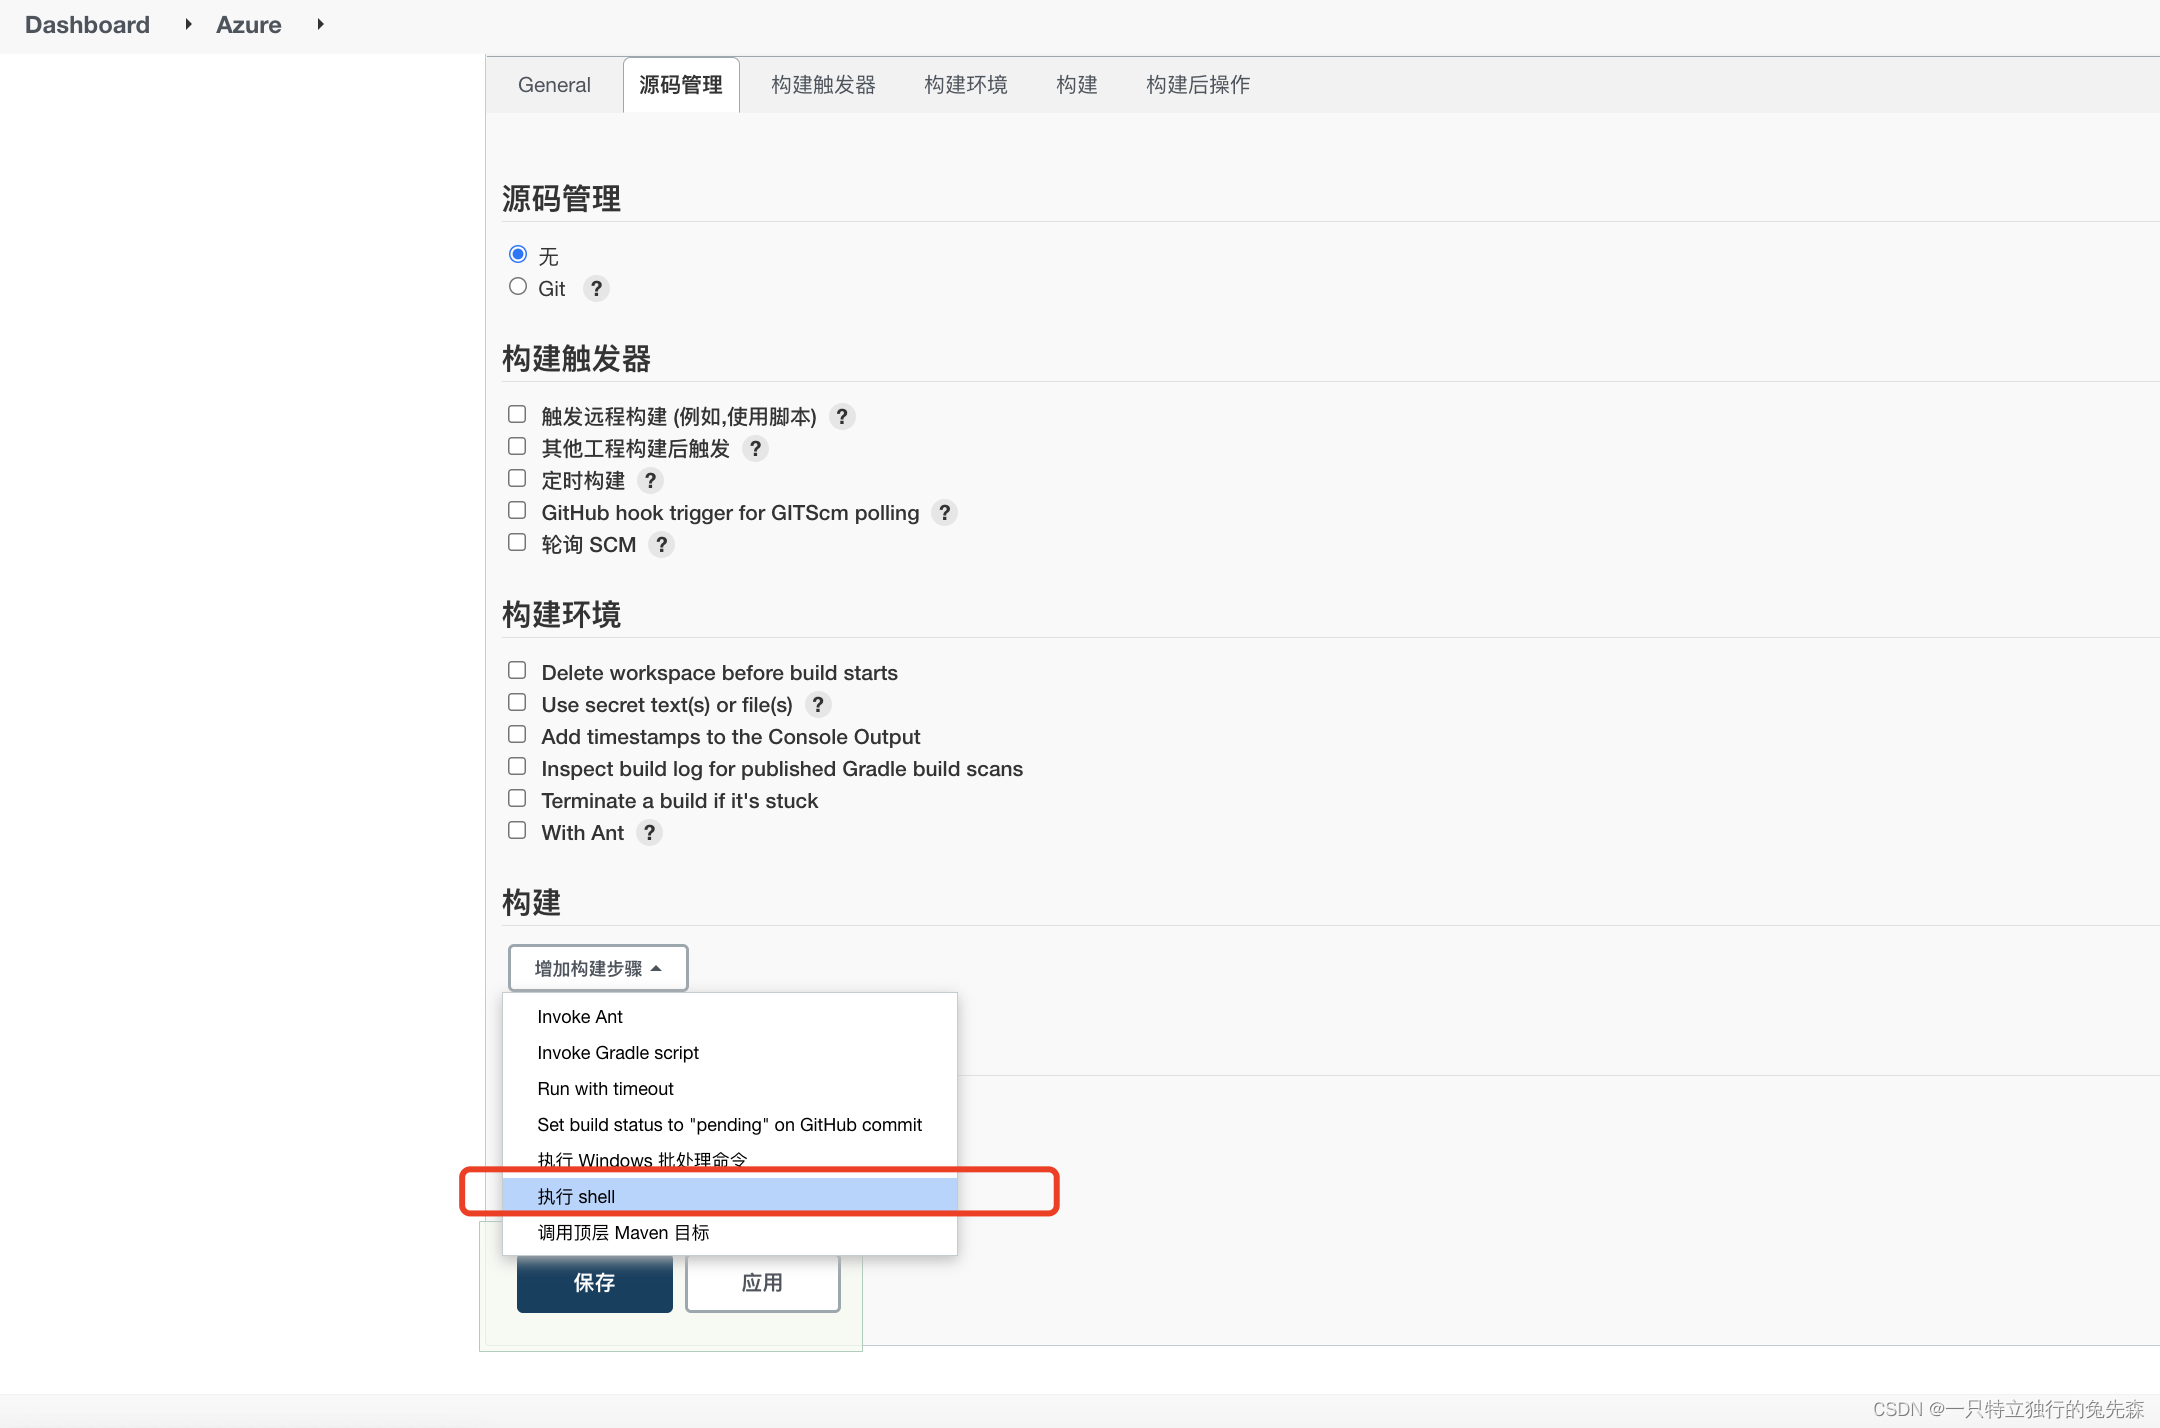Check the With Ant checkbox
The width and height of the screenshot is (2160, 1428).
click(517, 830)
